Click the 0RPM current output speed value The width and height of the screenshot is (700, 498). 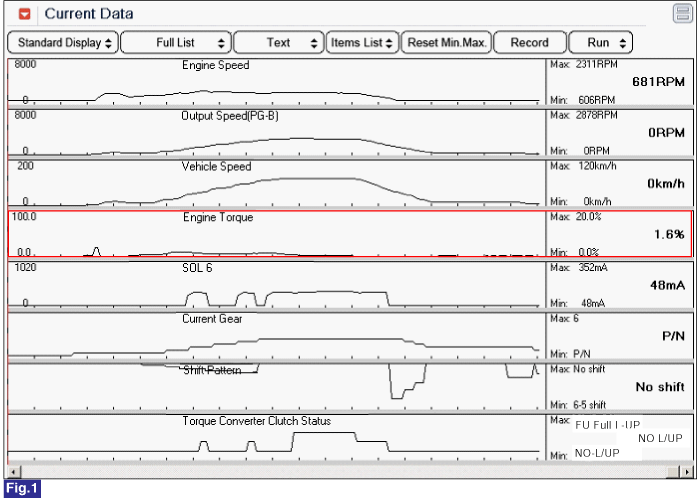pyautogui.click(x=666, y=133)
